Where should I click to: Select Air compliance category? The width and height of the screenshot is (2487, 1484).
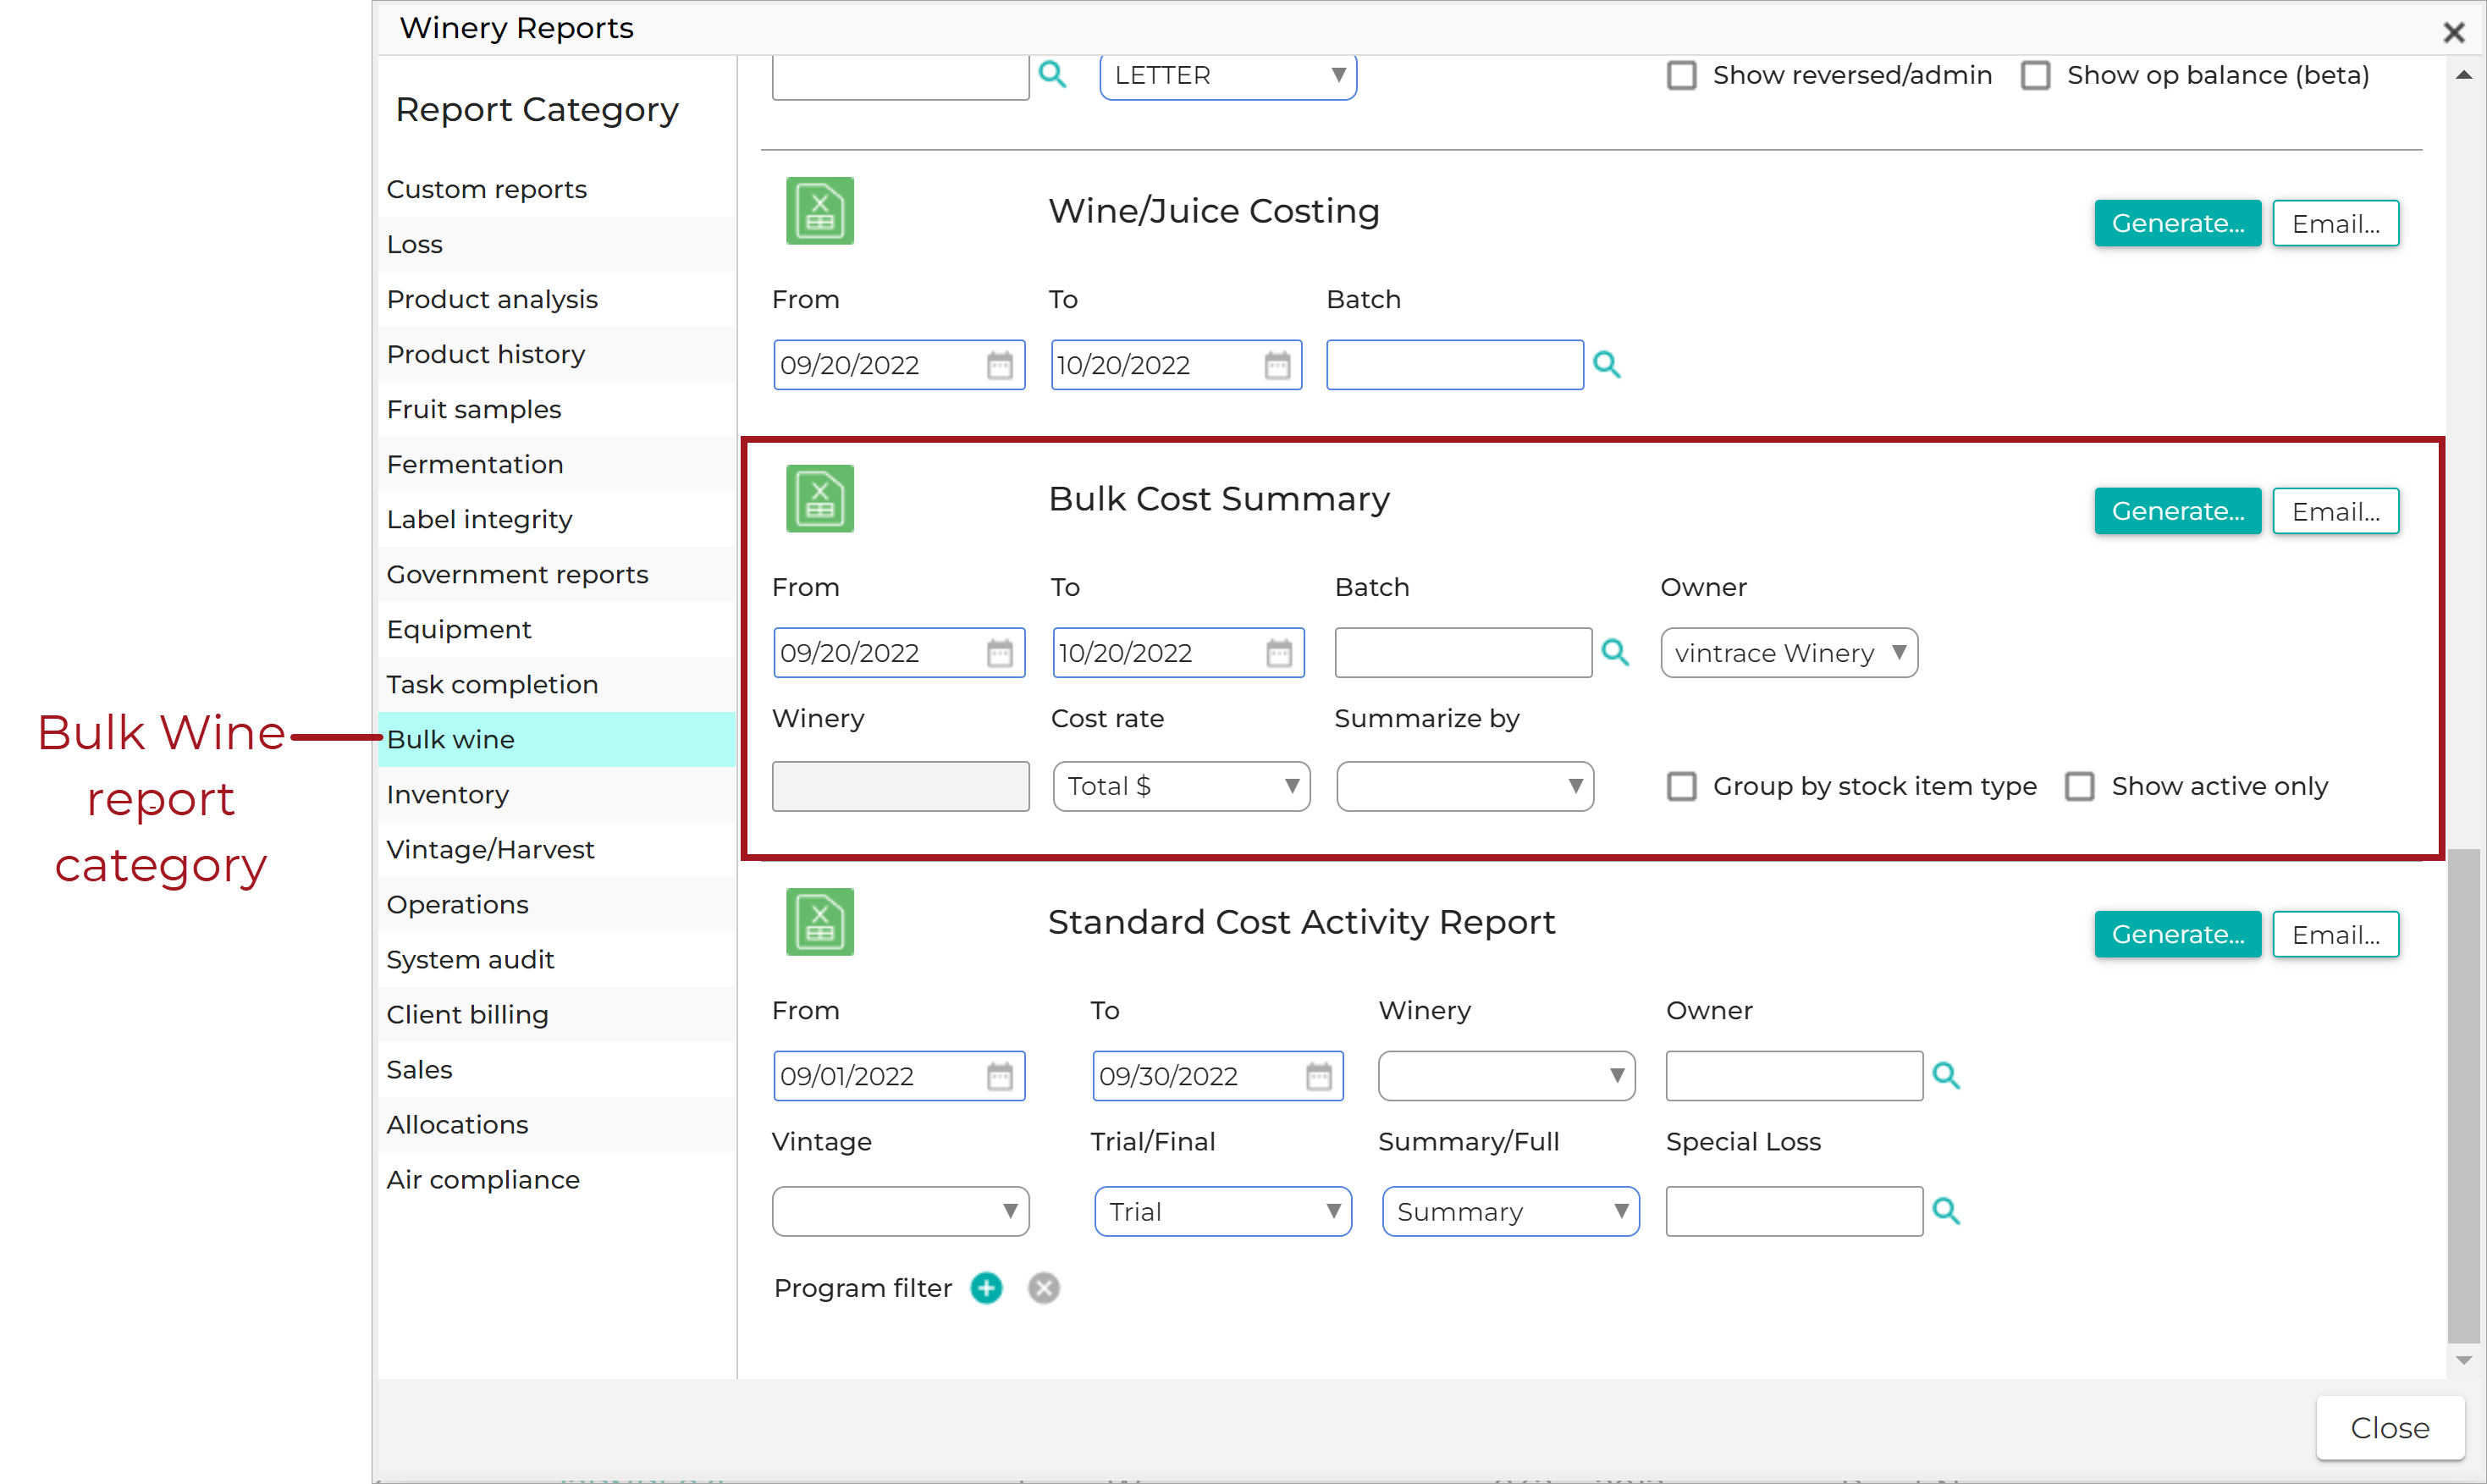557,1179
